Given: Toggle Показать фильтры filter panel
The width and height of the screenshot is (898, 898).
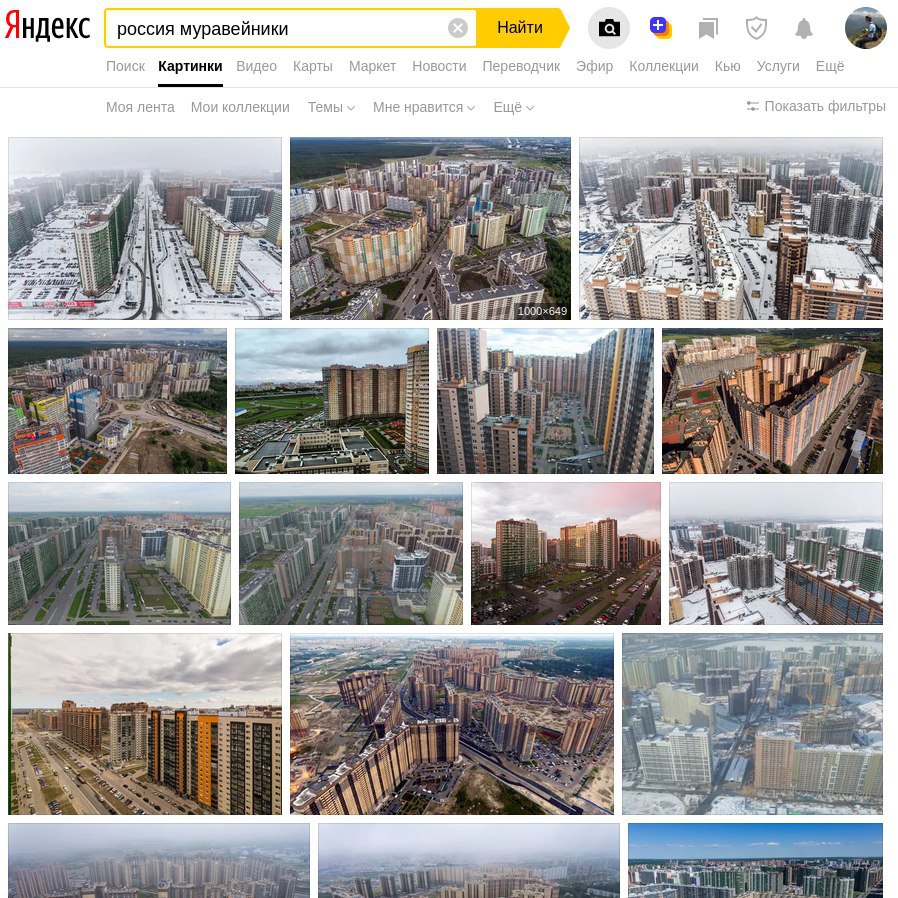Looking at the screenshot, I should (x=816, y=106).
